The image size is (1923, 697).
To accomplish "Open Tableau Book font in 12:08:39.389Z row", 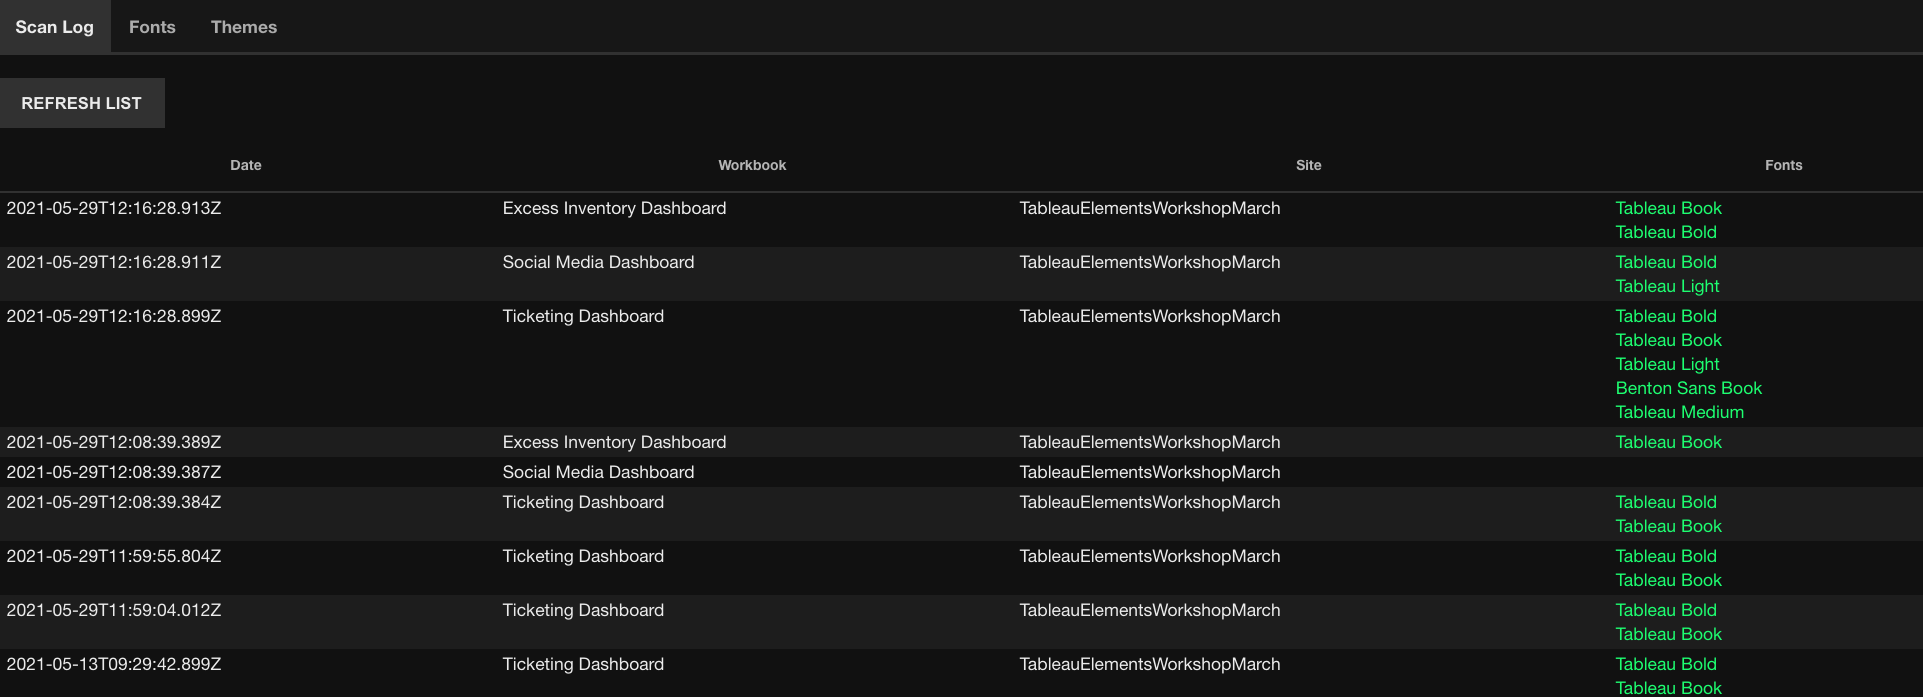I will pos(1668,442).
